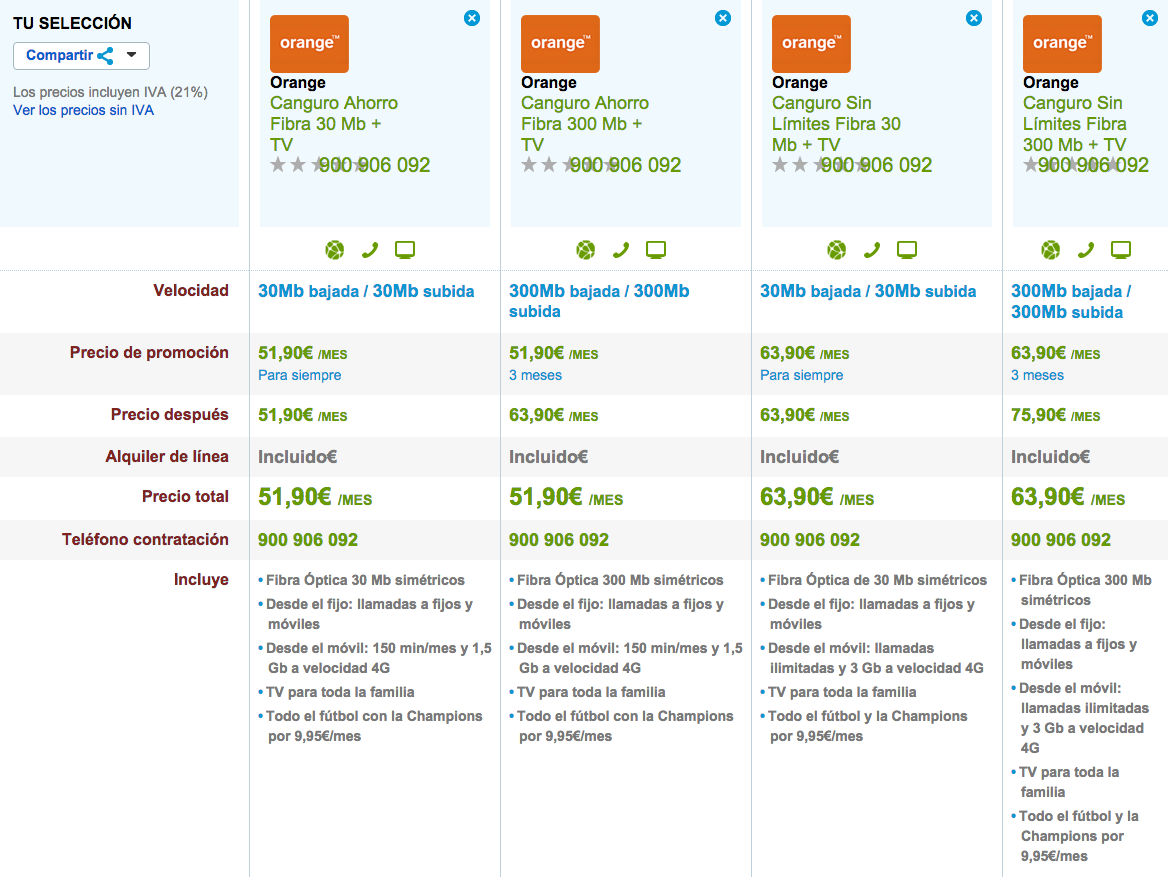Screen dimensions: 1171x877
Task: Click Teléfono contratación number in second plan column
Action: (x=559, y=539)
